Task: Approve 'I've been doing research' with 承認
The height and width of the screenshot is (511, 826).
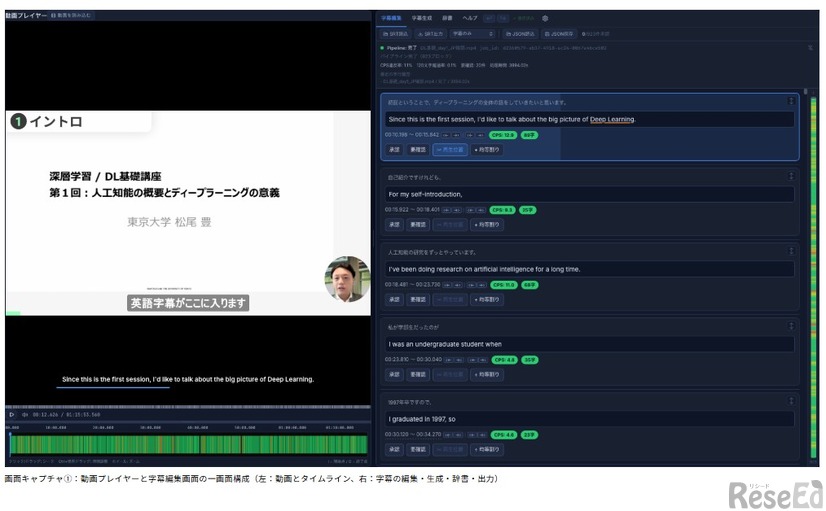Action: point(394,299)
